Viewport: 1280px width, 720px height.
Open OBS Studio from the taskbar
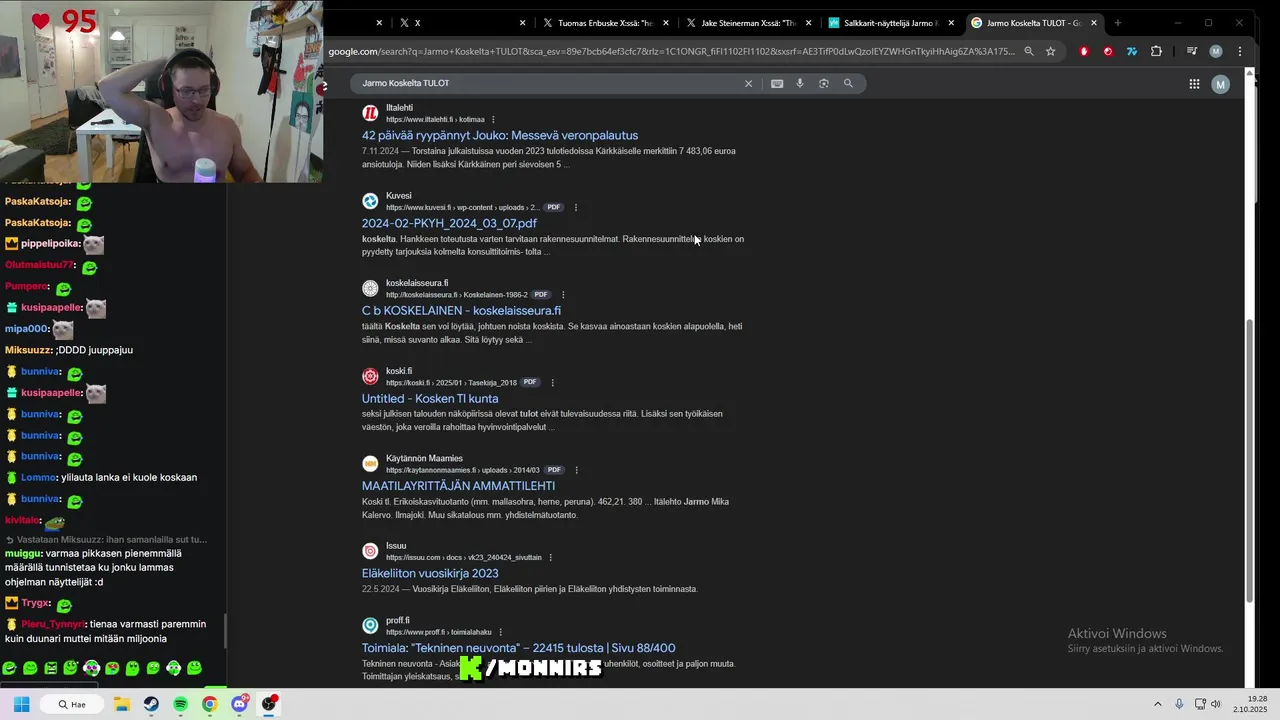coord(268,704)
